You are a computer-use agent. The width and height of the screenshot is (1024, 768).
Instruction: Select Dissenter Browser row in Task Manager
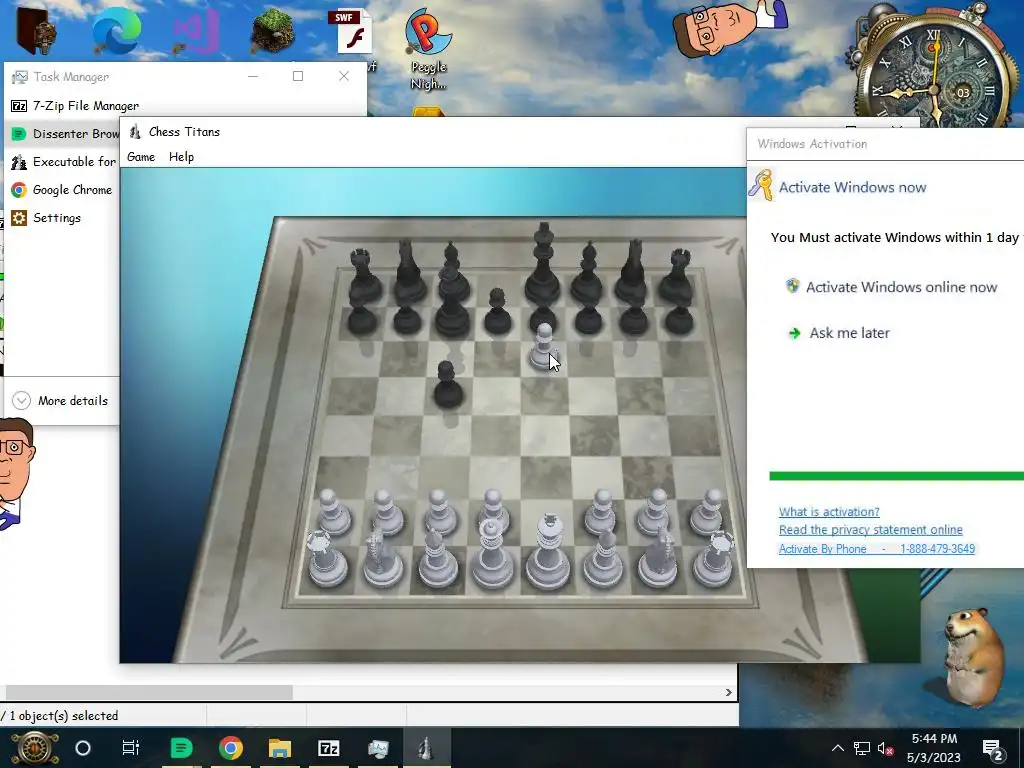click(x=63, y=134)
